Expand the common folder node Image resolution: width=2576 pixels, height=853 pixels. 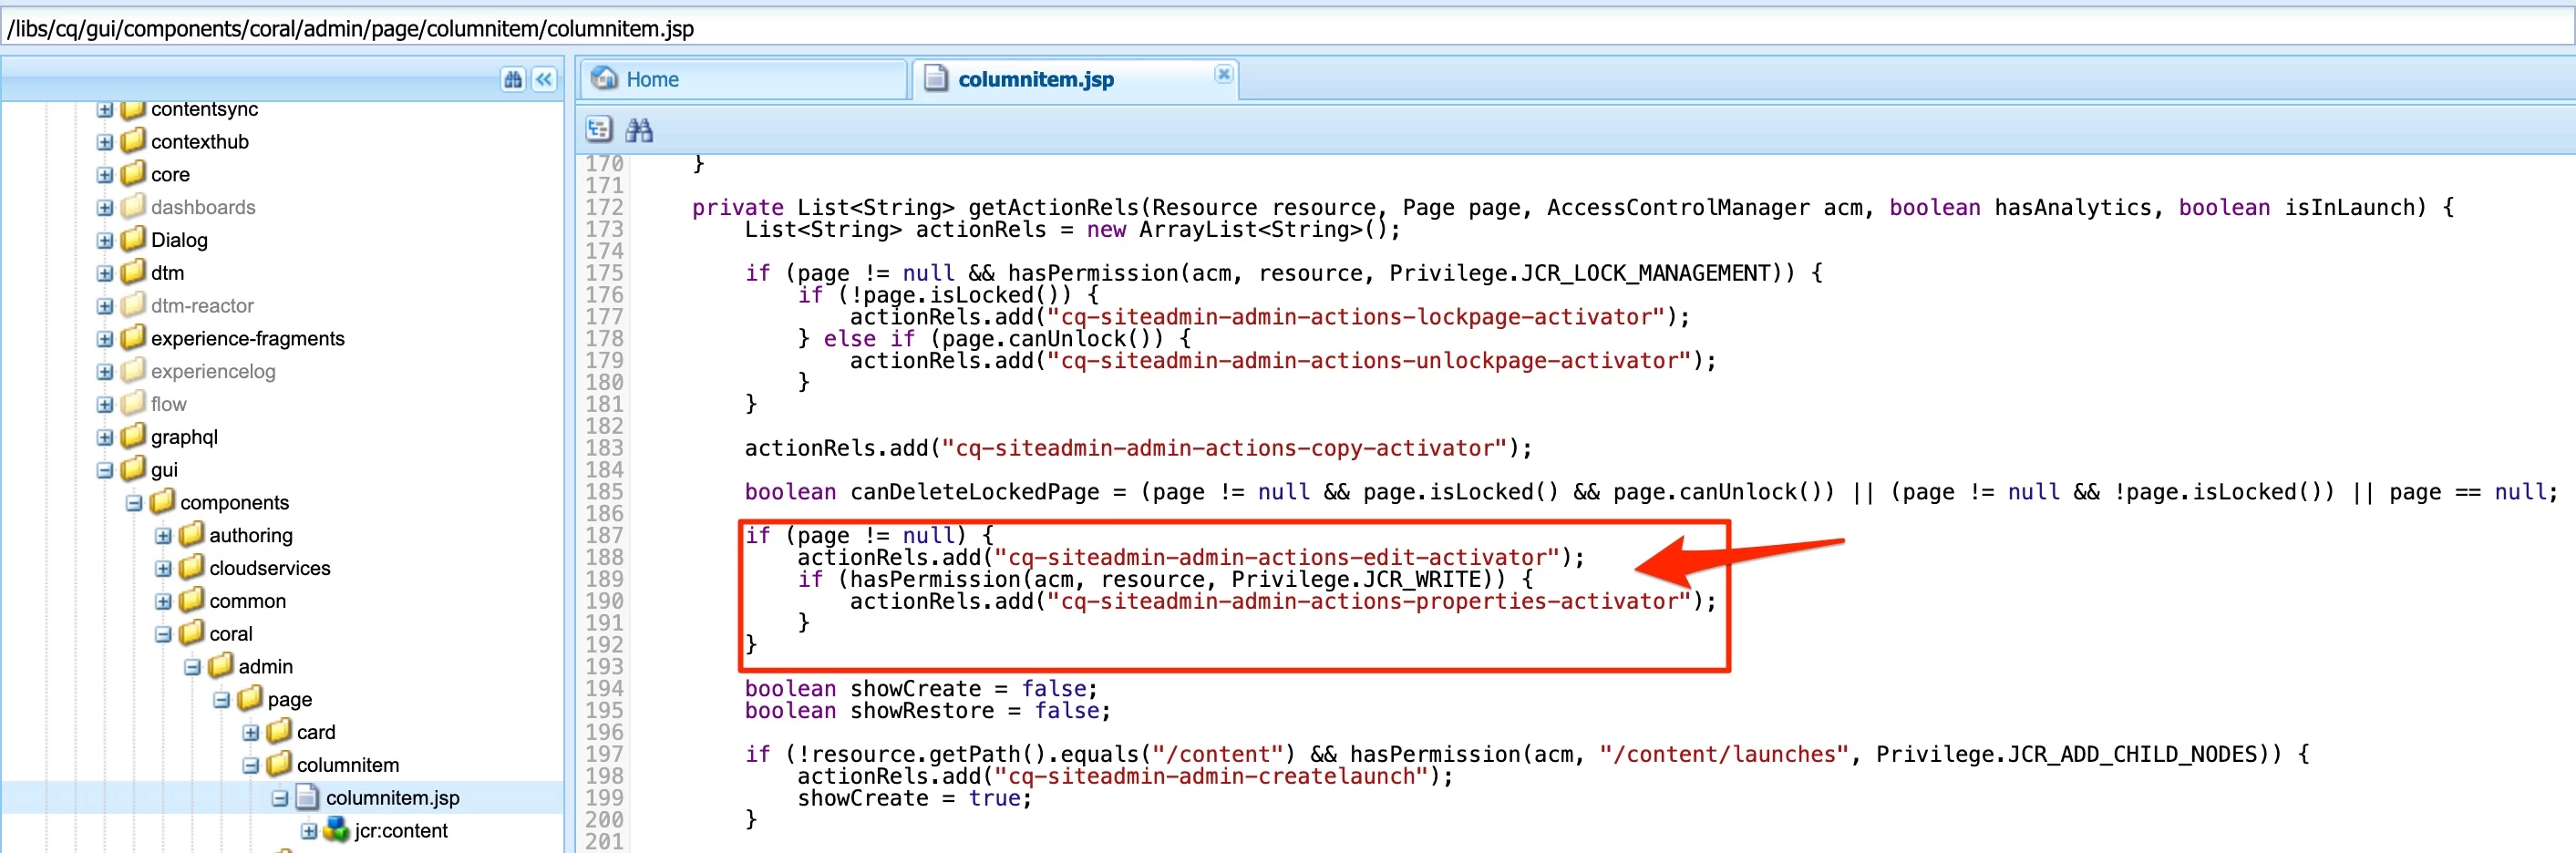pos(163,601)
